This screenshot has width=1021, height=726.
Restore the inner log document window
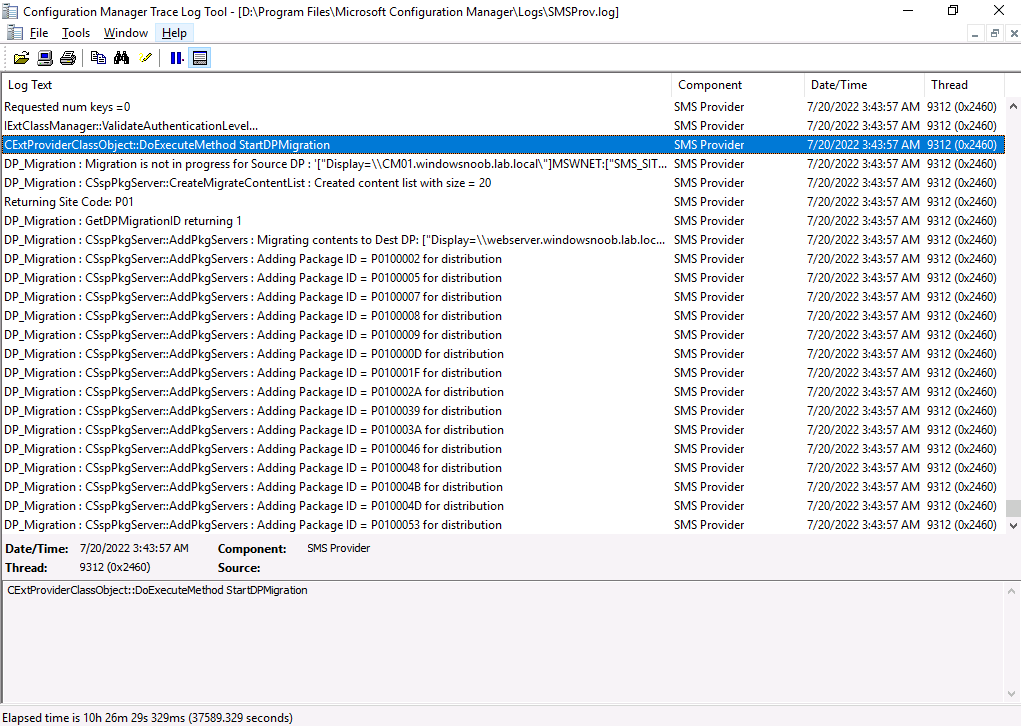[994, 33]
